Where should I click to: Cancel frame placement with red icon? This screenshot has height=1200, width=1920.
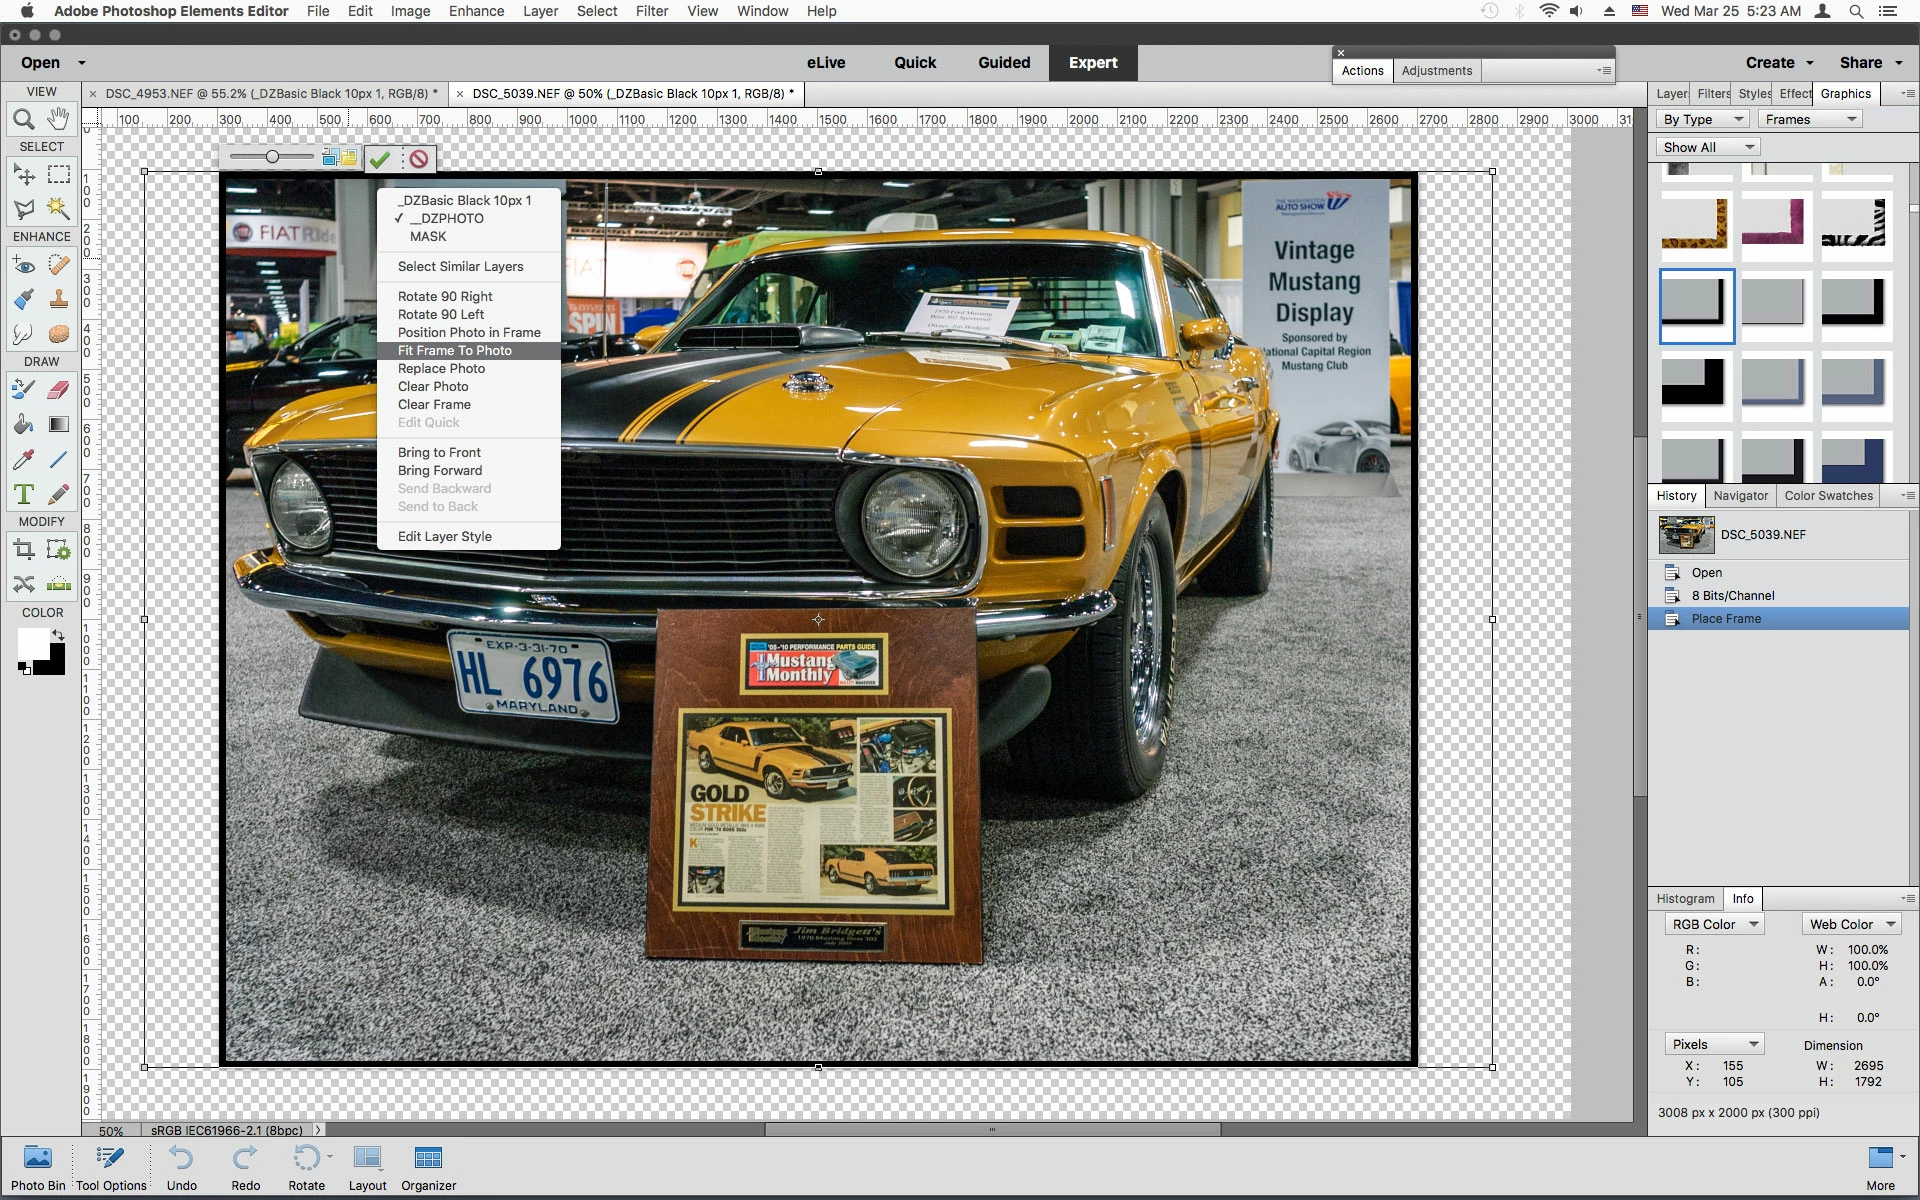click(x=419, y=159)
